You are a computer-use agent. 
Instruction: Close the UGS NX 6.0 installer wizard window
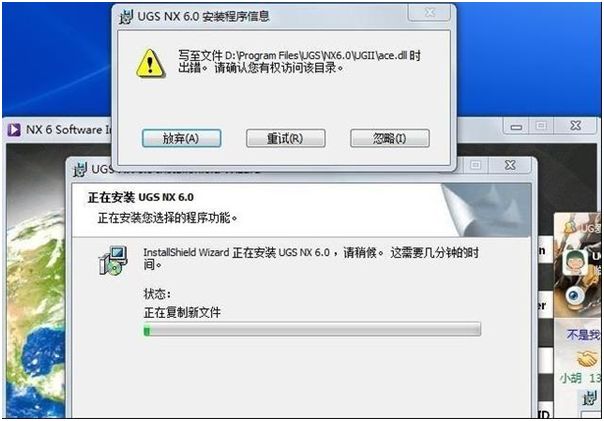coord(510,165)
